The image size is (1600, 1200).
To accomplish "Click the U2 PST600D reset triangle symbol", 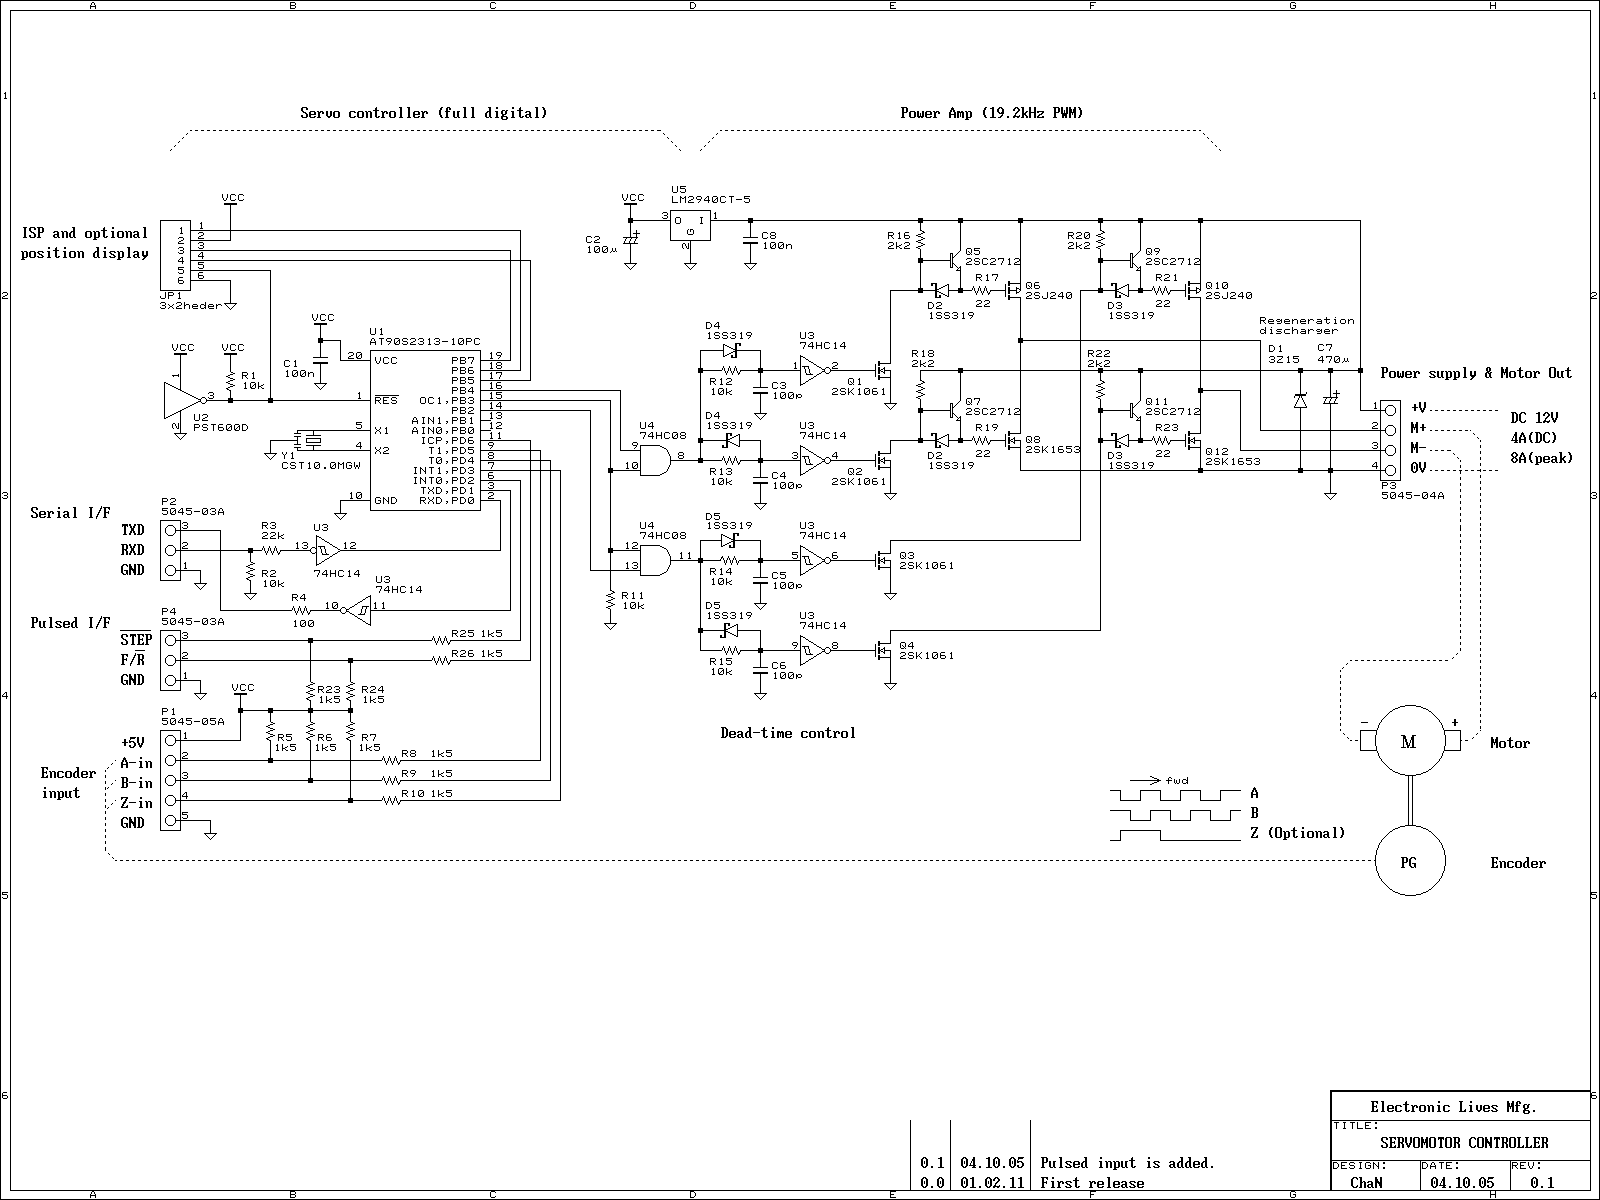I will click(x=183, y=397).
